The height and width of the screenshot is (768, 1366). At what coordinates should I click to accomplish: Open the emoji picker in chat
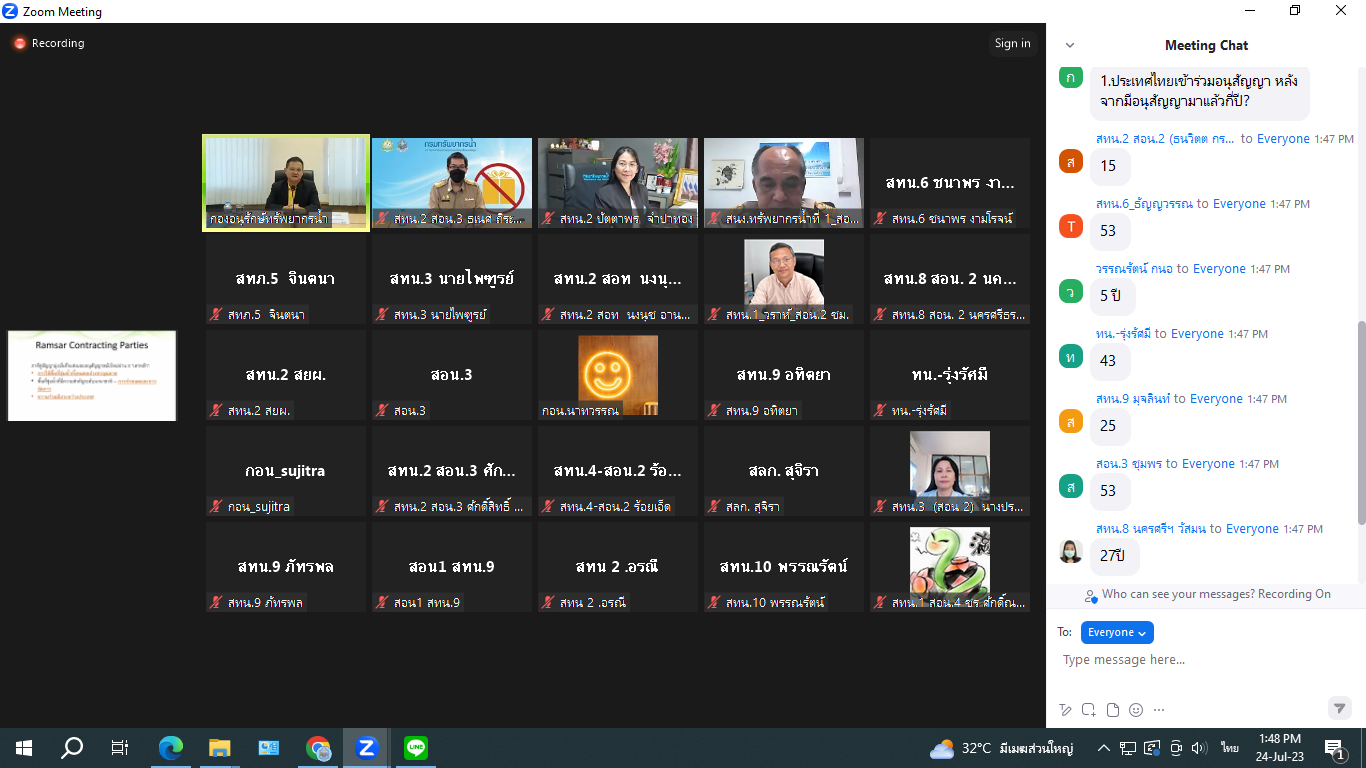point(1136,710)
